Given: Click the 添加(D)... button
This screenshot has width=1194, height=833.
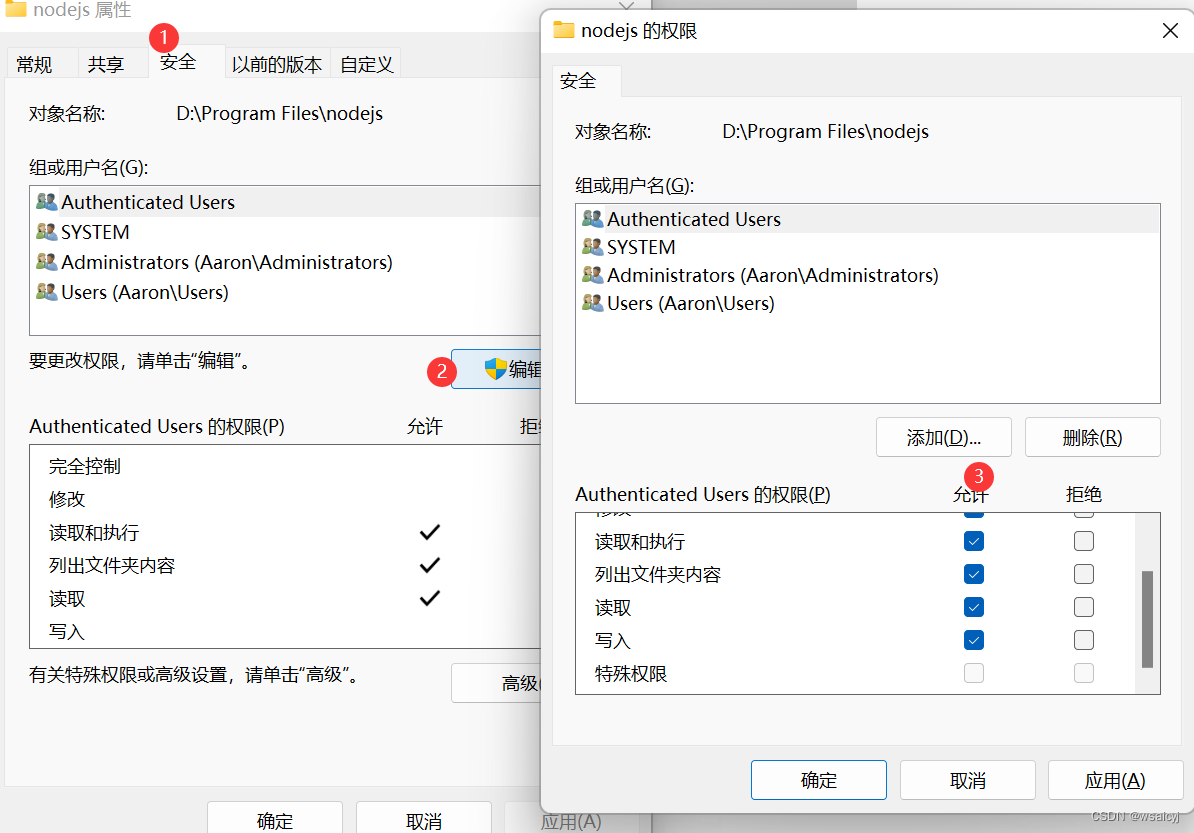Looking at the screenshot, I should pyautogui.click(x=943, y=438).
